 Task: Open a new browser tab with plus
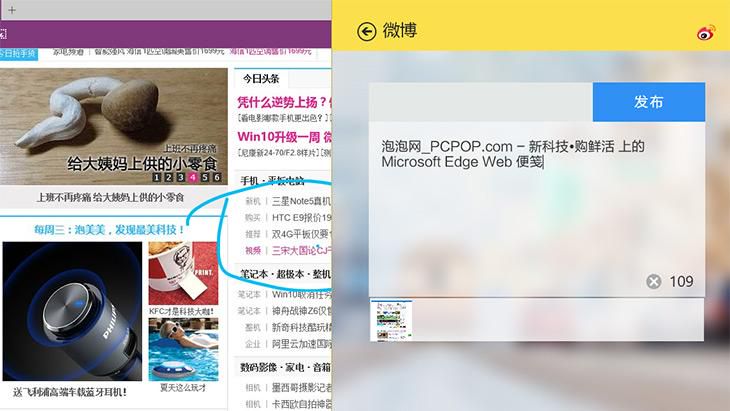12,10
